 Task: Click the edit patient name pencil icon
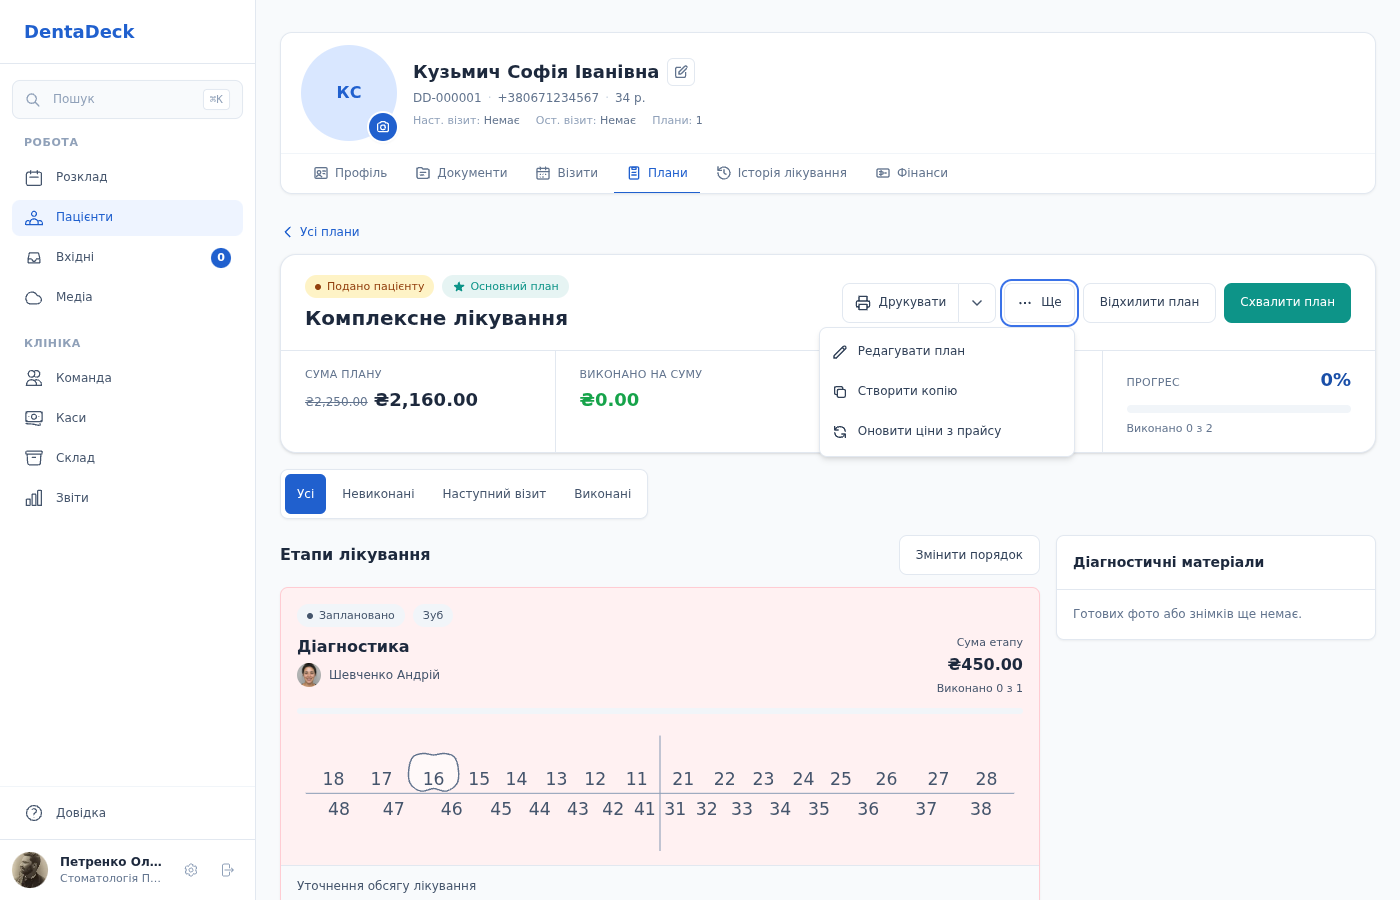[681, 72]
